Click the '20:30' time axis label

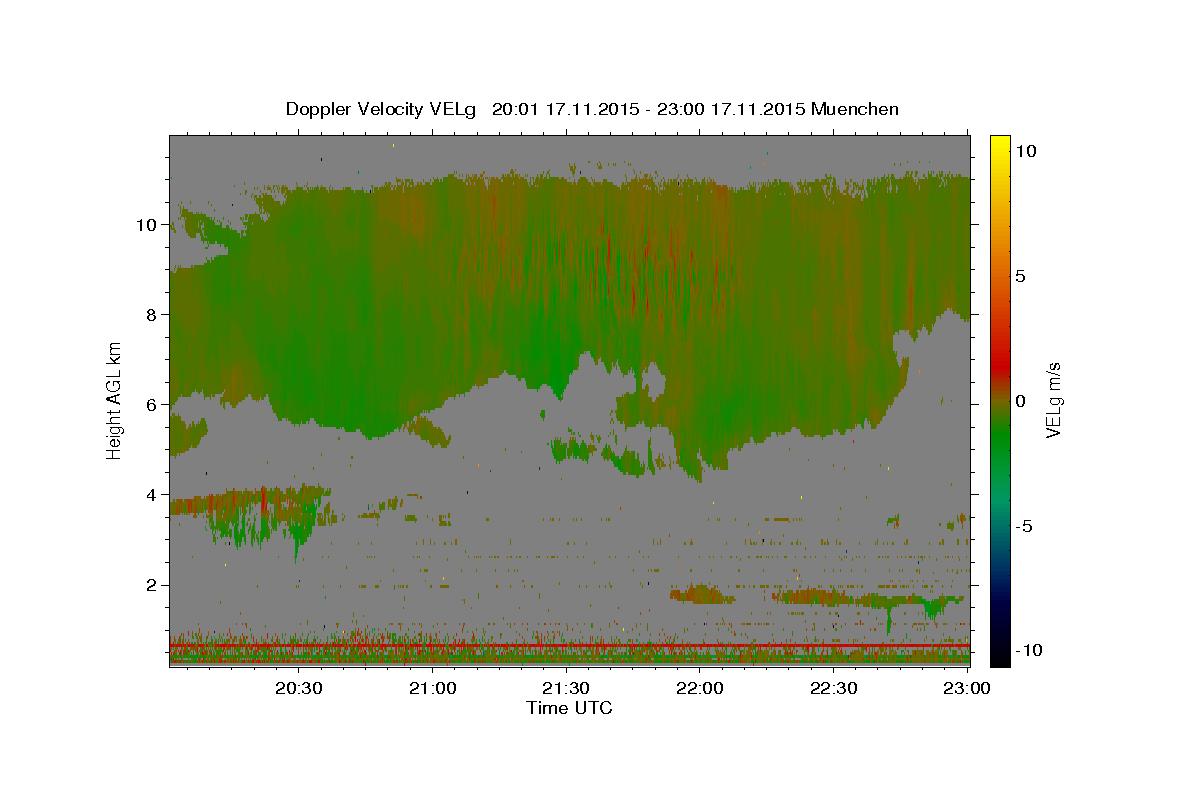click(299, 688)
